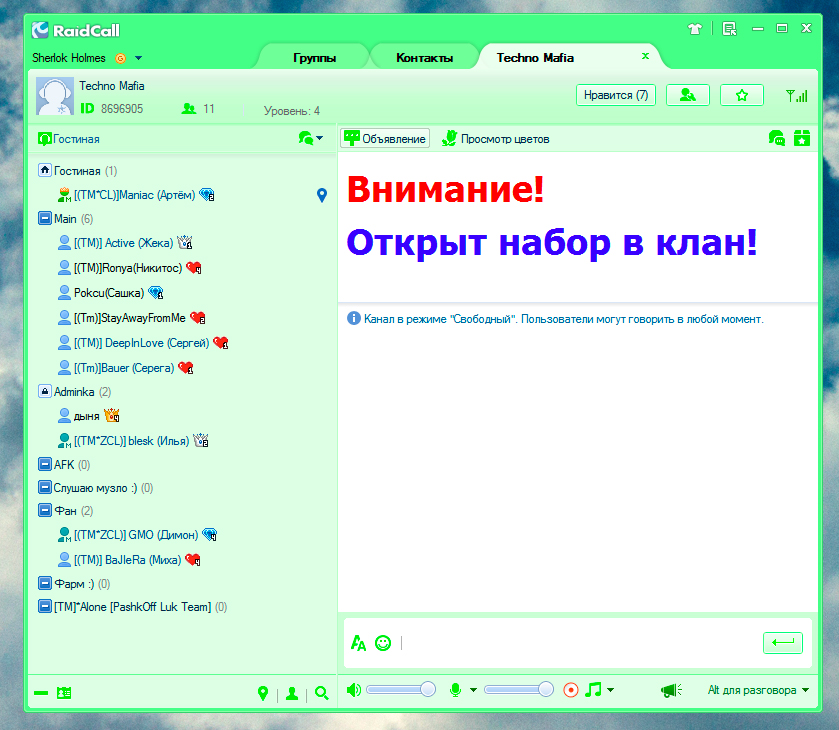Click the user icon in bottom toolbar
This screenshot has width=839, height=730.
[292, 694]
